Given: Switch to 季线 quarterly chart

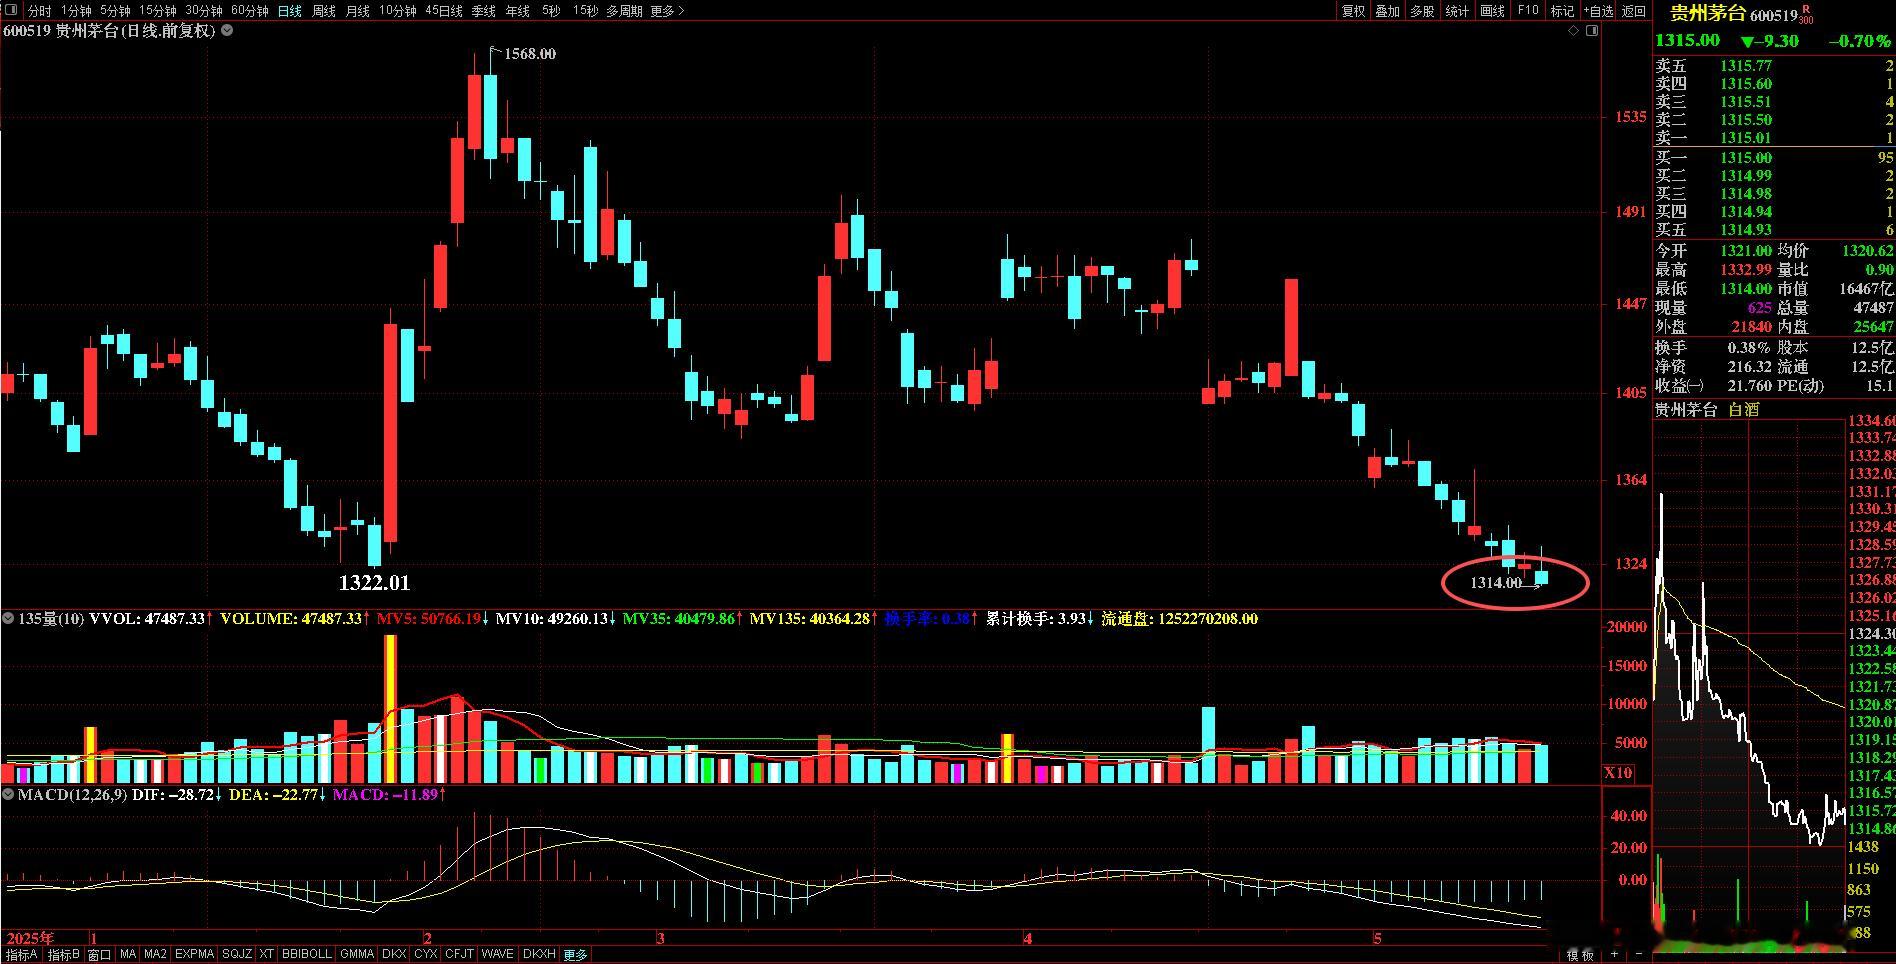Looking at the screenshot, I should coord(483,11).
